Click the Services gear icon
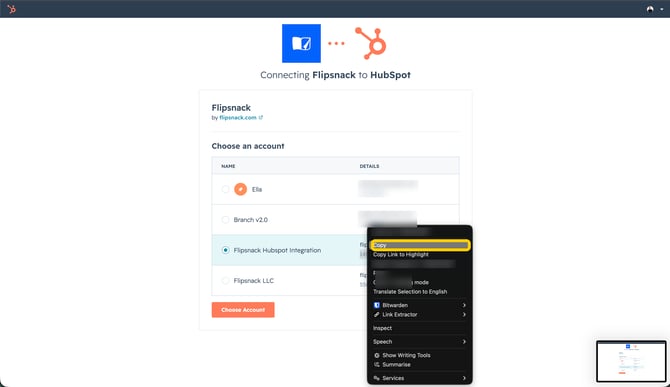This screenshot has height=387, width=670. pos(376,378)
